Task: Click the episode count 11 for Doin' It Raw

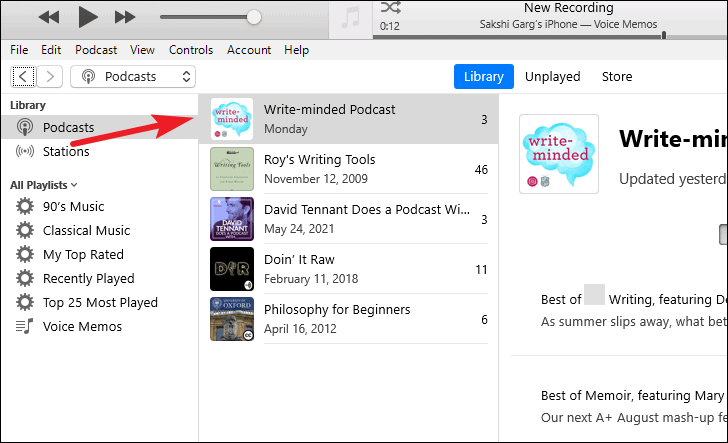Action: point(481,269)
